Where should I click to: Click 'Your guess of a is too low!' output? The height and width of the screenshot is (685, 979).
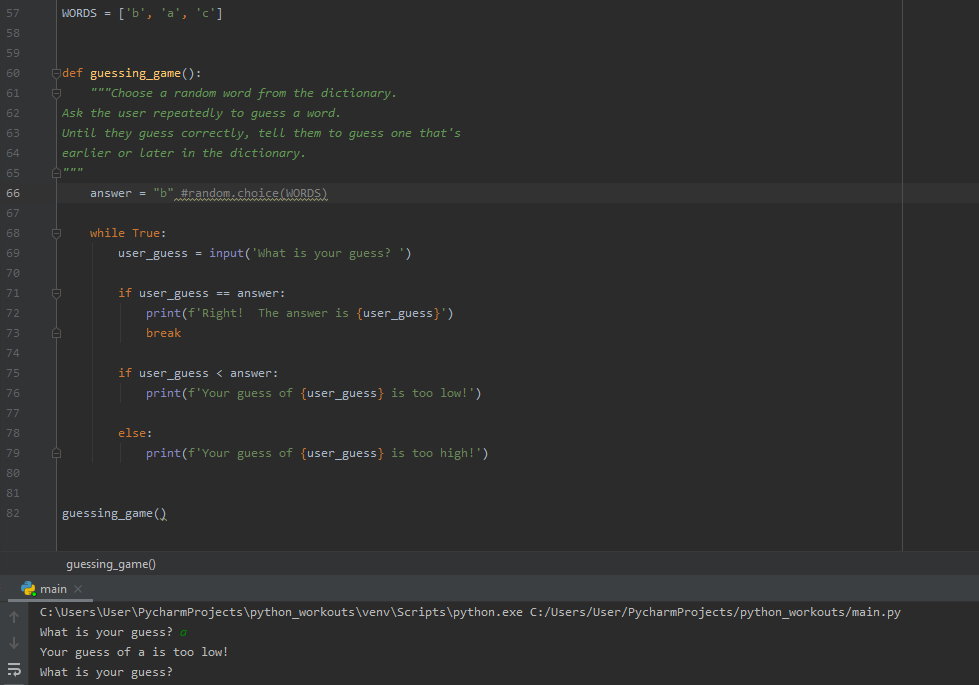tap(134, 652)
